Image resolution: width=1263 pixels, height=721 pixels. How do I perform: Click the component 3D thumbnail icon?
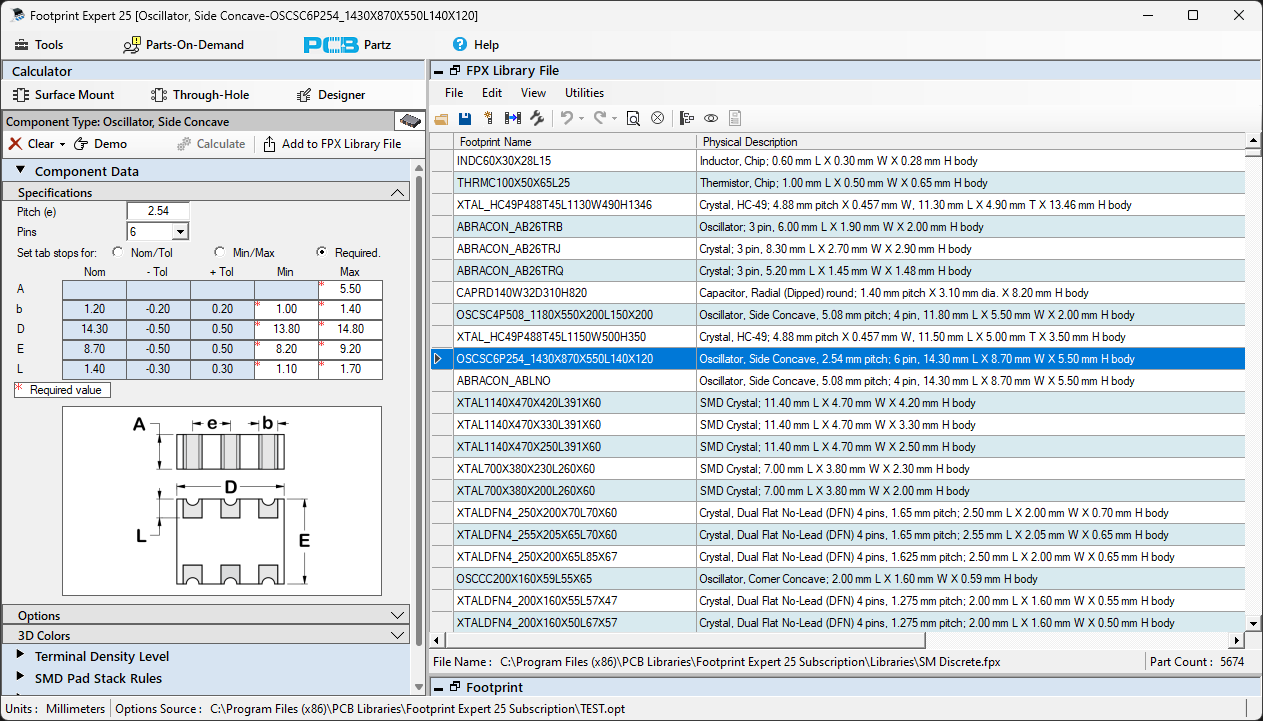click(x=409, y=121)
